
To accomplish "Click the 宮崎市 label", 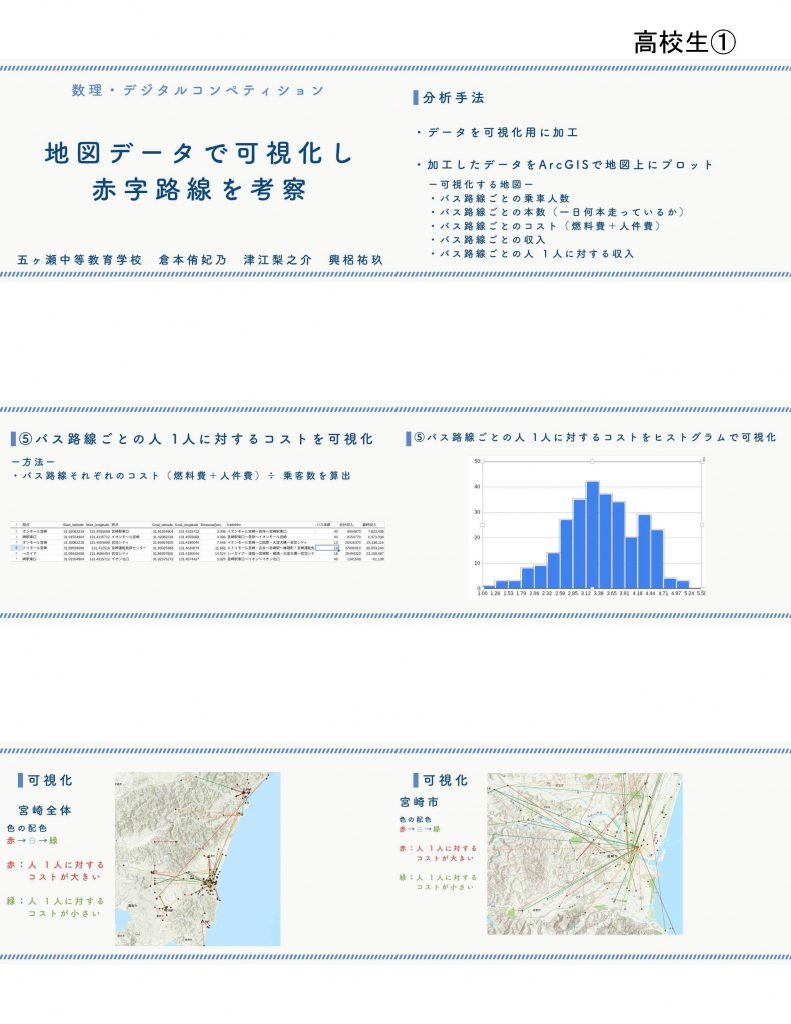I will tap(419, 802).
